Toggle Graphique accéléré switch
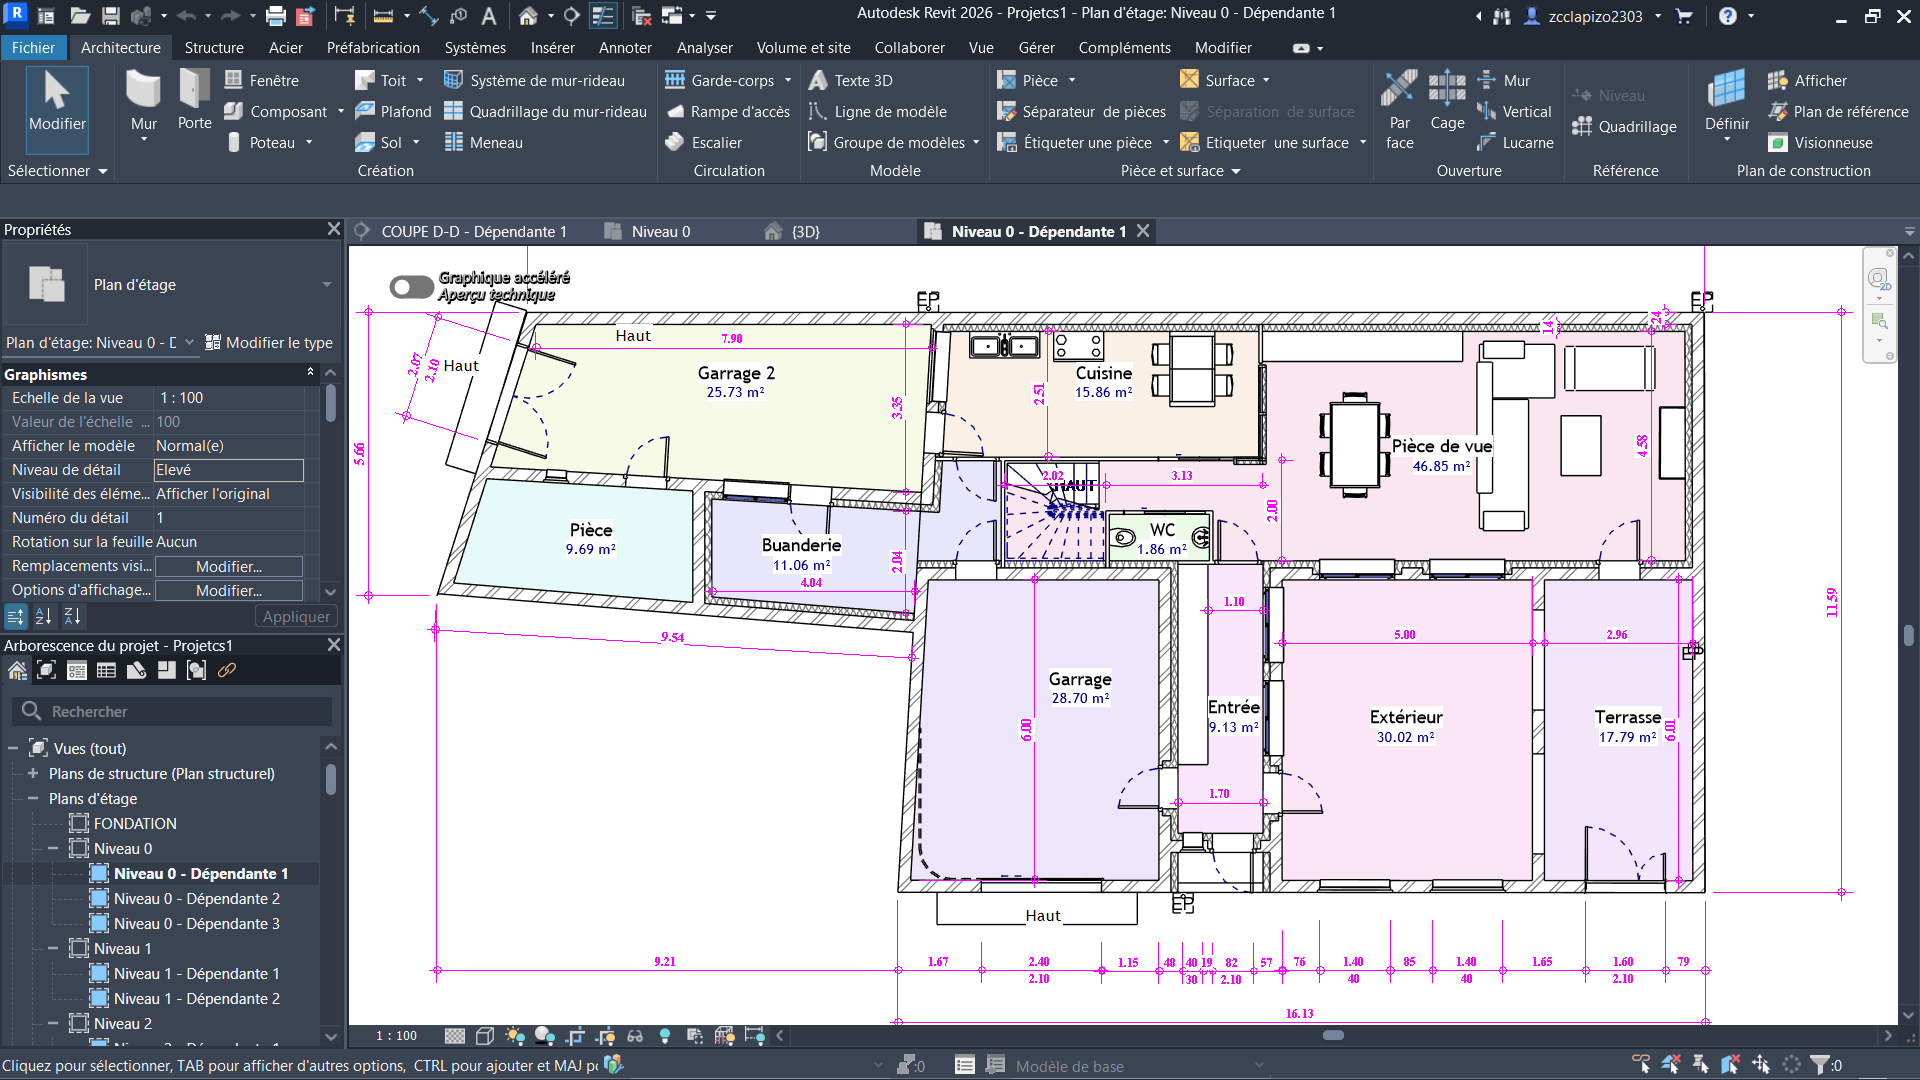The image size is (1920, 1080). click(410, 287)
